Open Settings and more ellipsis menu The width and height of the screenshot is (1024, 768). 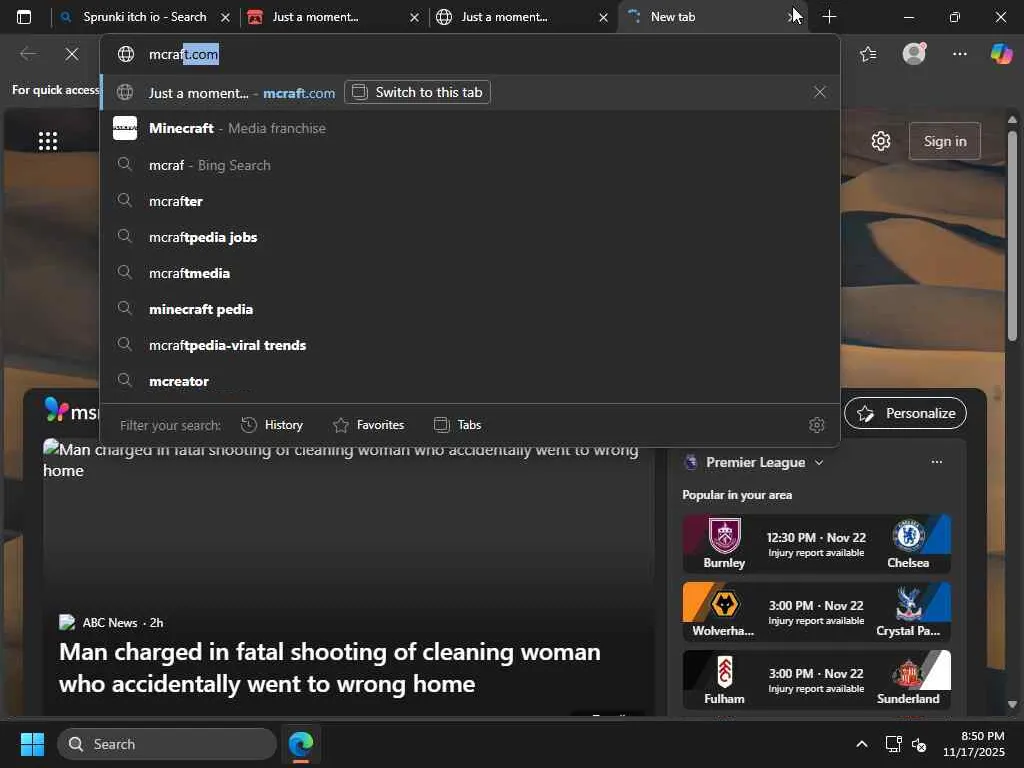point(959,54)
